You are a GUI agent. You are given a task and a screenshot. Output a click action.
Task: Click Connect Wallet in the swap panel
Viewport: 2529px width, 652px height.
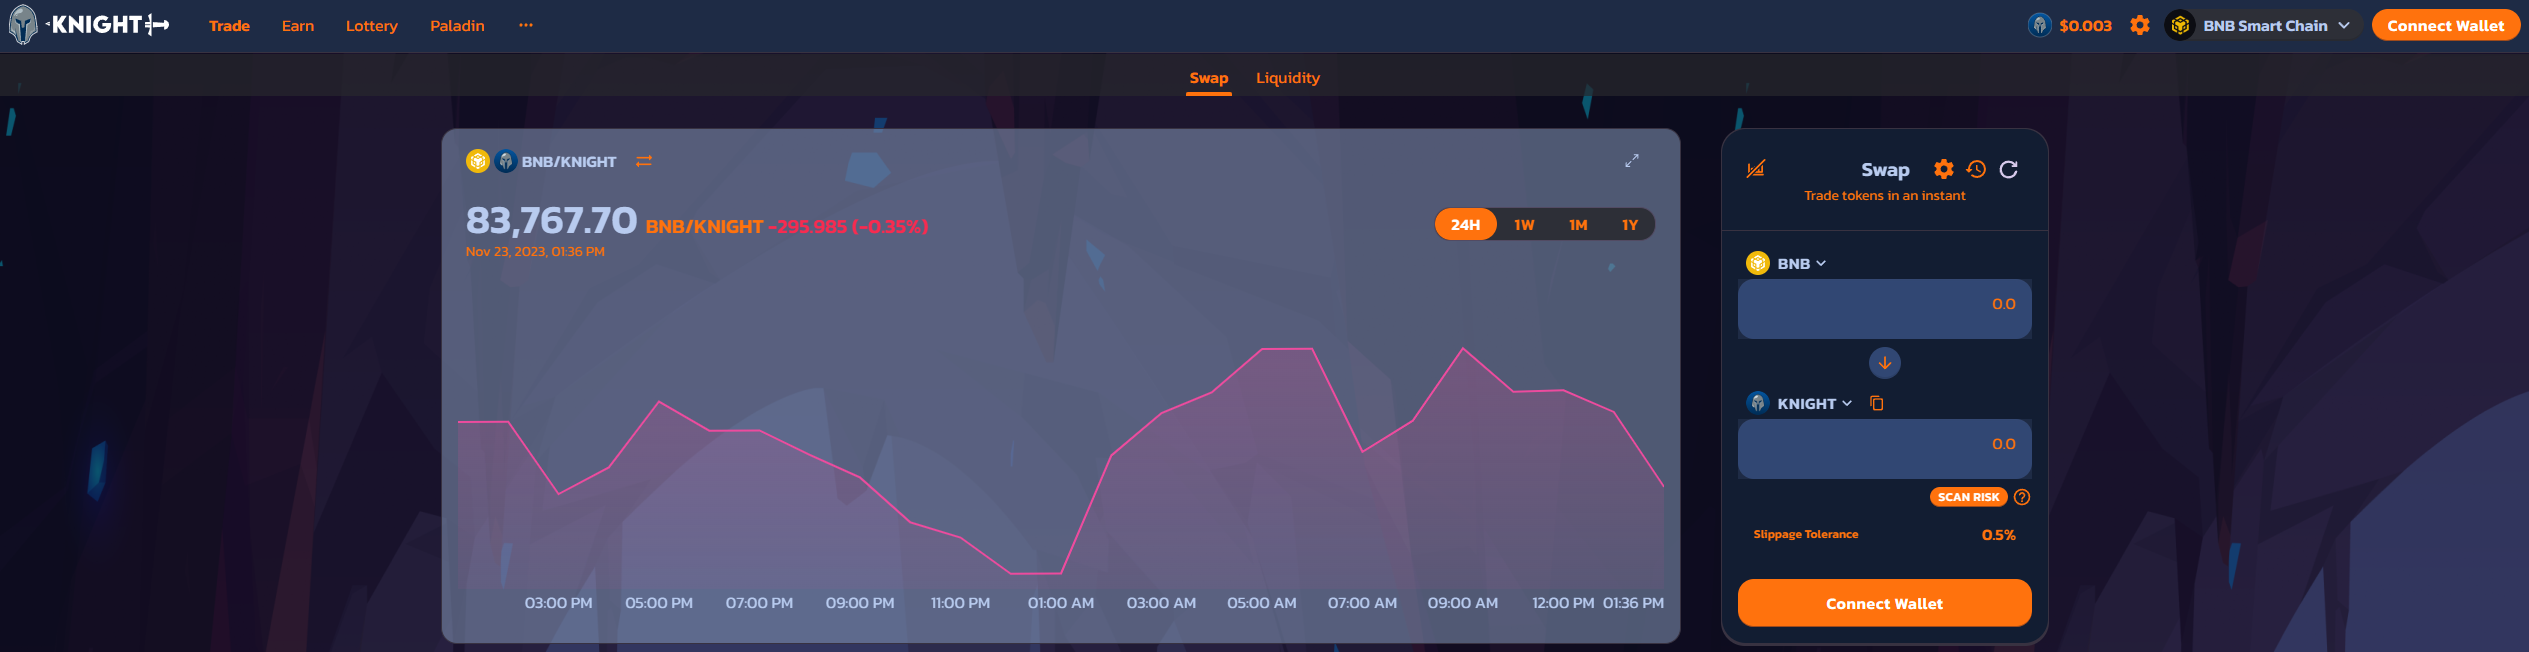tap(1884, 603)
